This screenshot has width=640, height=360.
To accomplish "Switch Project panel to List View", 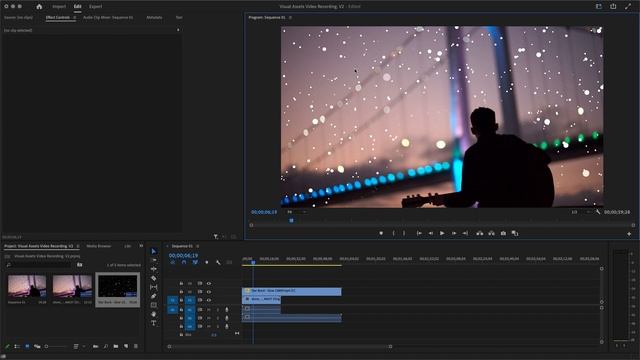I will [x=17, y=347].
